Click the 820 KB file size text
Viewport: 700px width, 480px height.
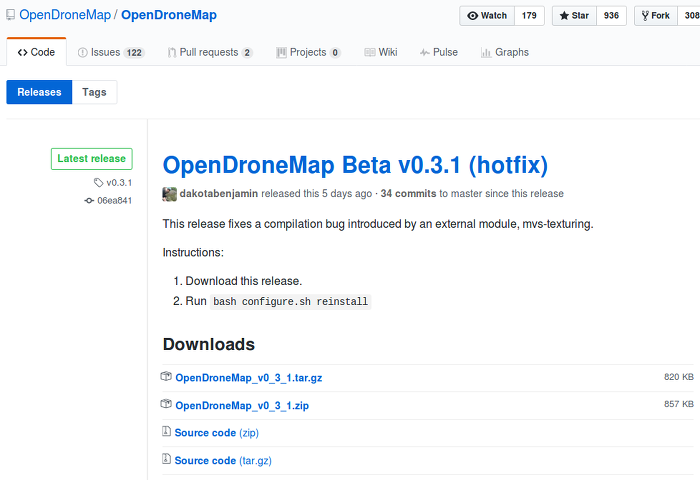tap(679, 377)
